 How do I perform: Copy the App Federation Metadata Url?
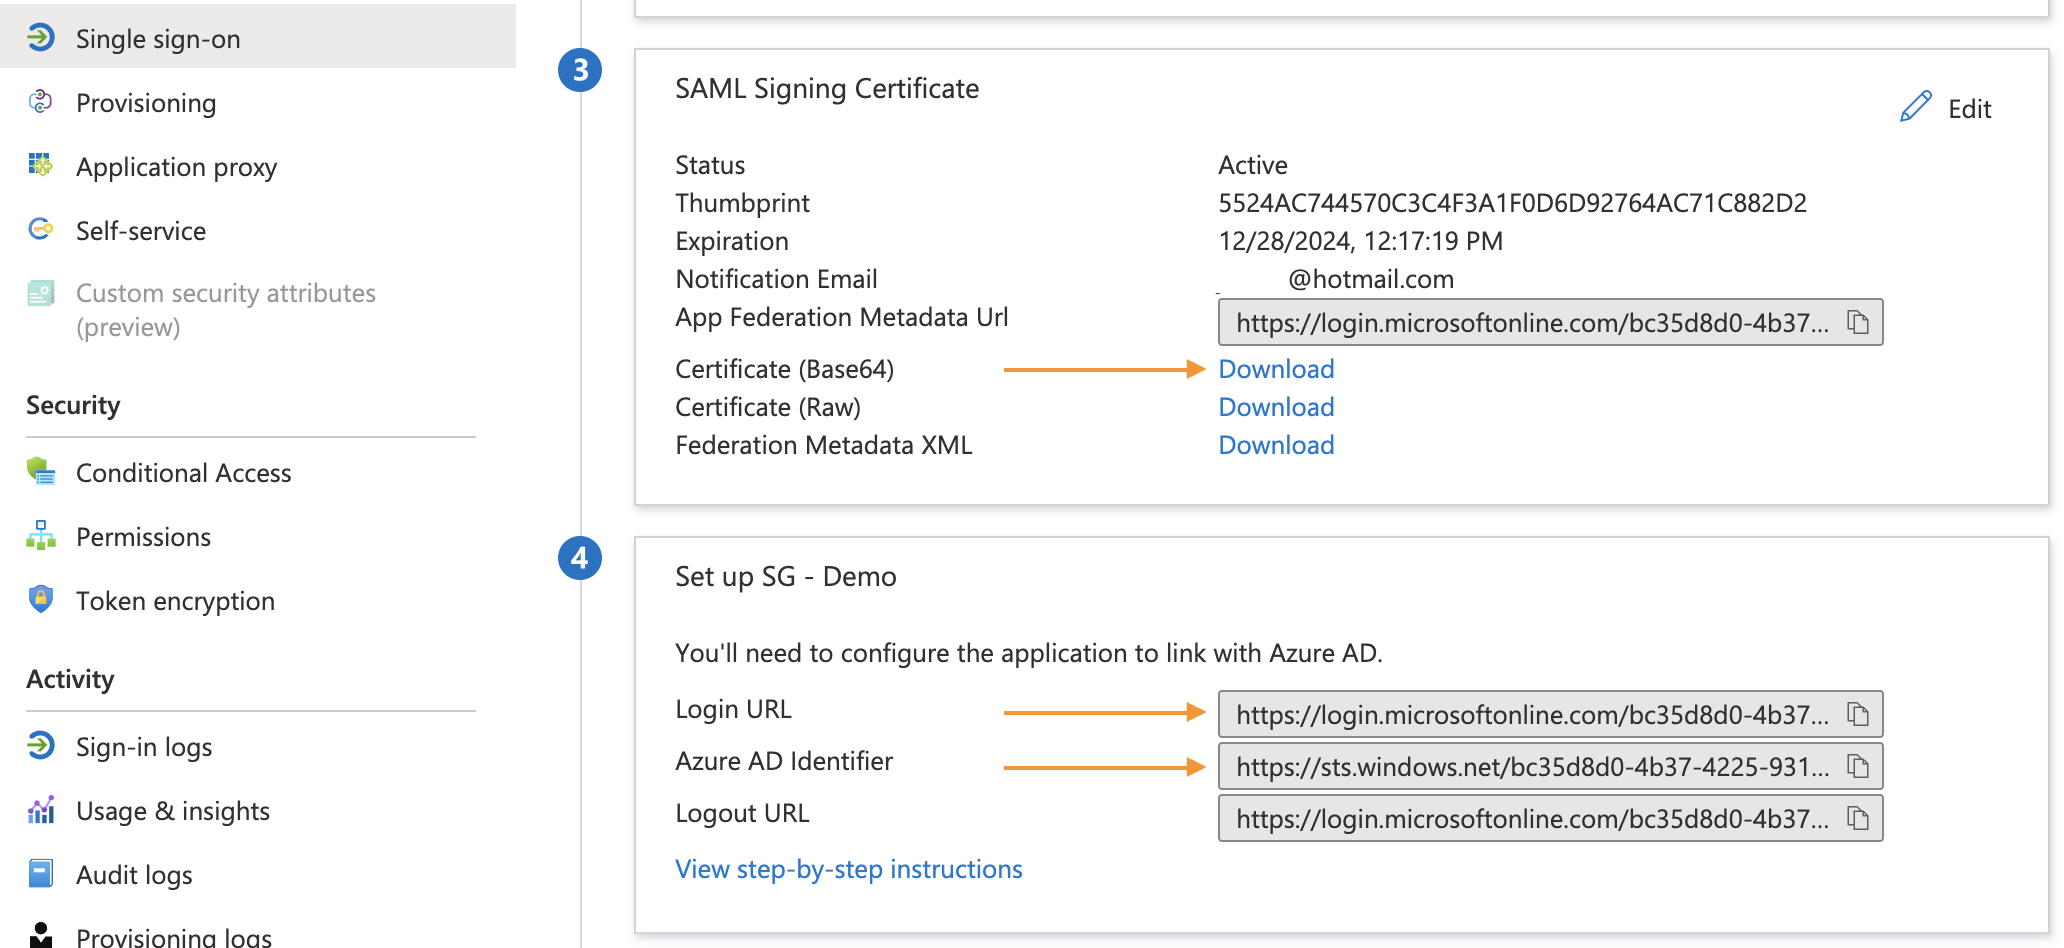point(1858,322)
